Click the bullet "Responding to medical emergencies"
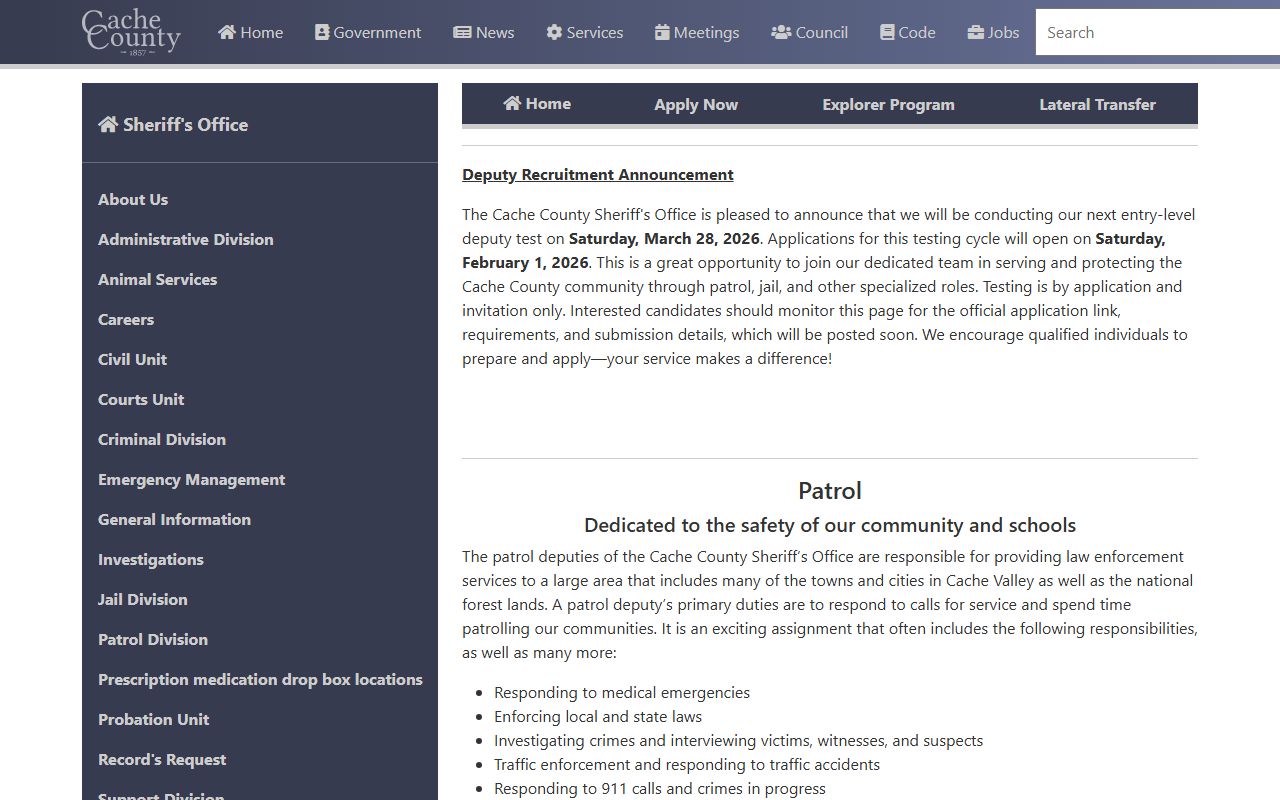1280x800 pixels. (622, 692)
